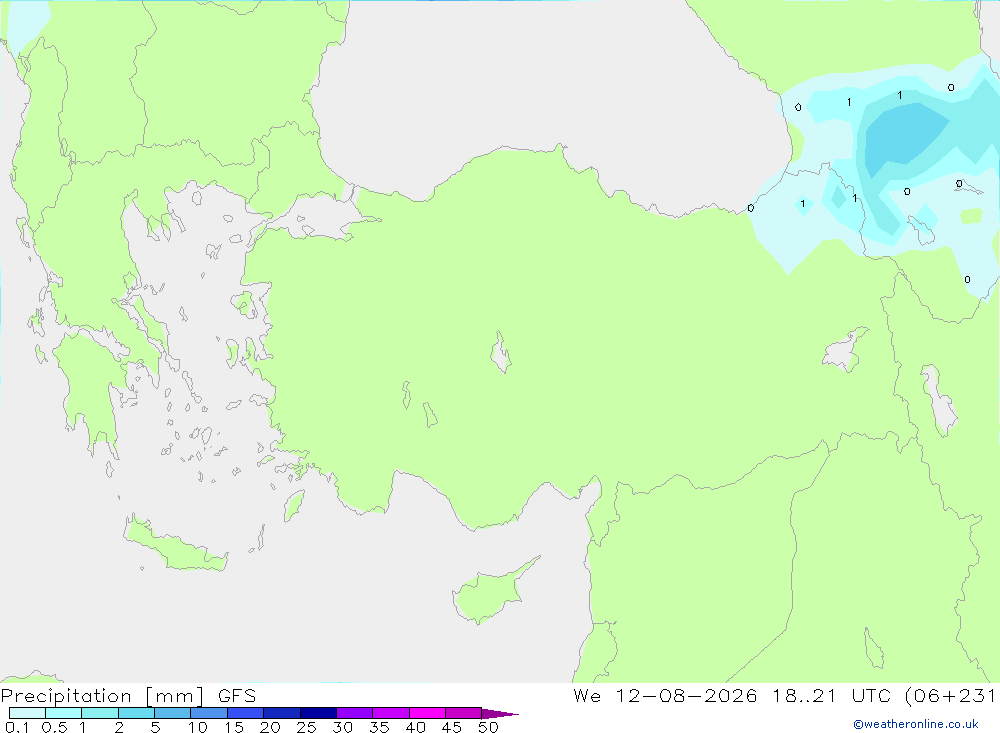Pick the 30–35 mm violet legend swatch

(x=355, y=713)
